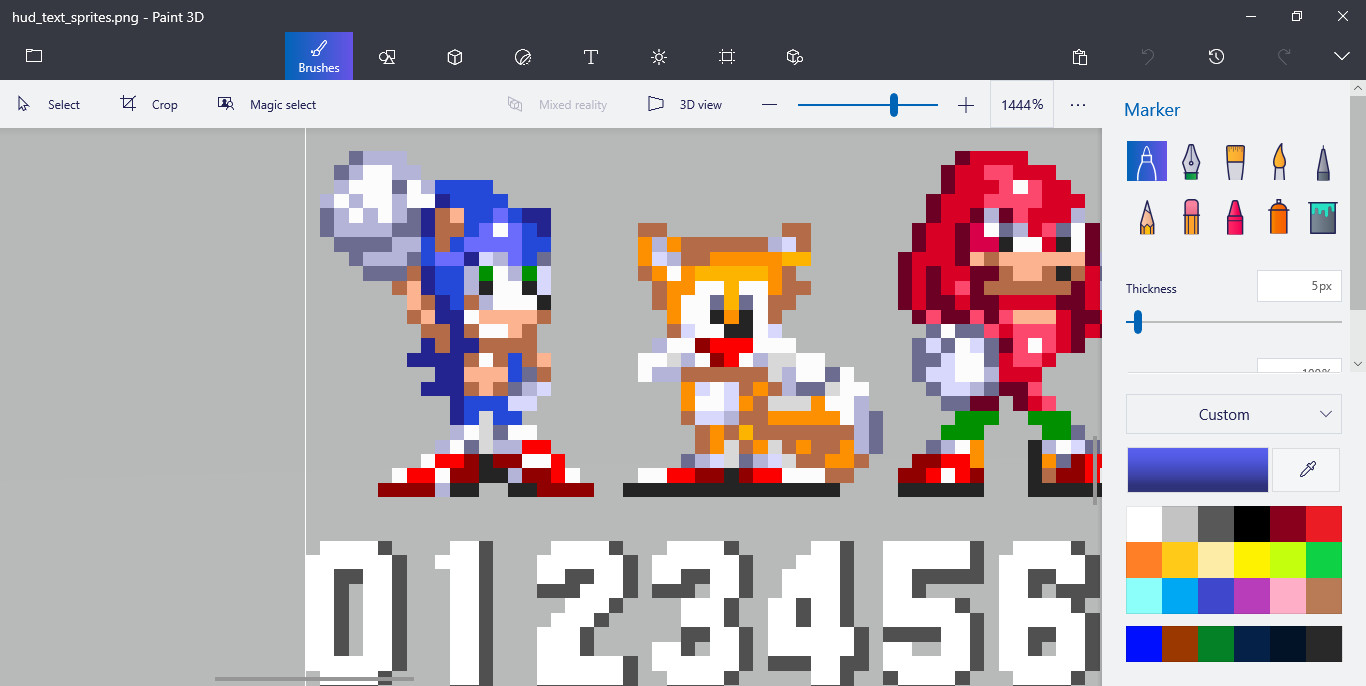Expand the top-right toolbar chevron

pyautogui.click(x=1341, y=57)
